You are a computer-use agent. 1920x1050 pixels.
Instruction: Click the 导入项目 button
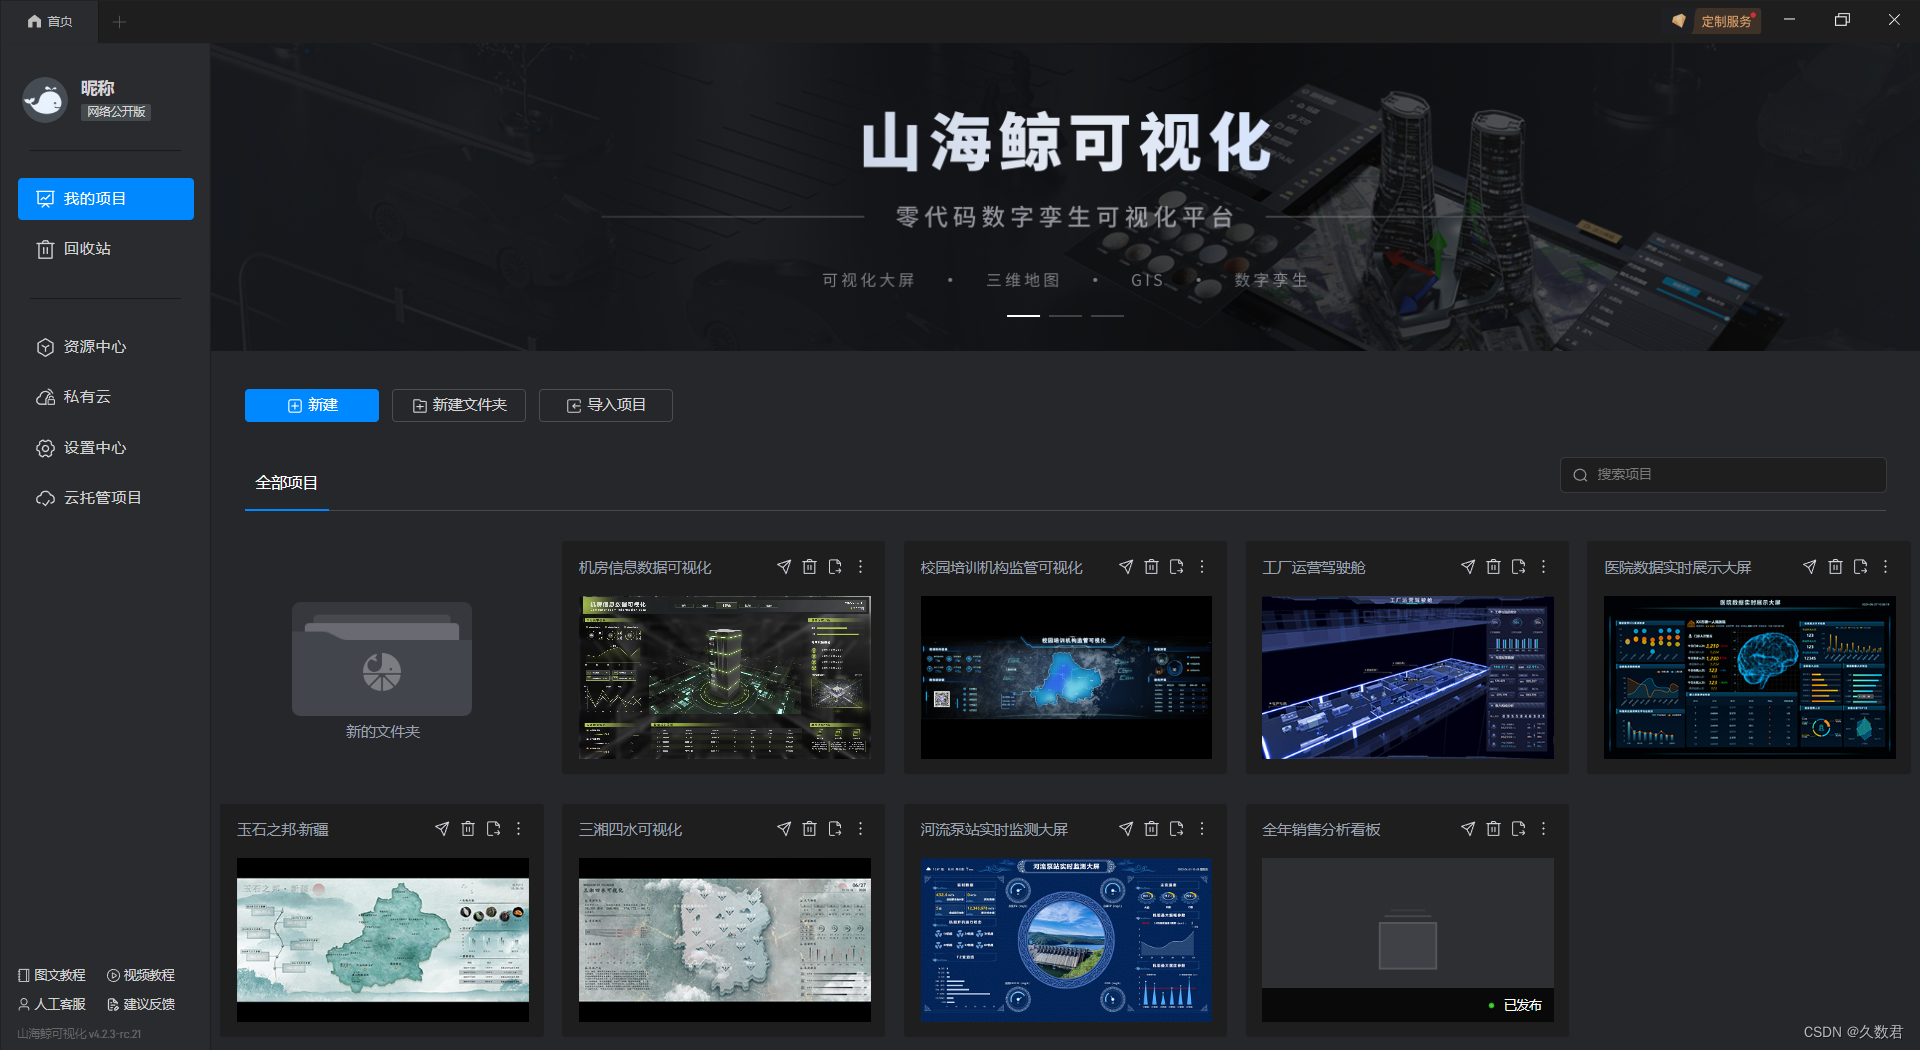(606, 405)
